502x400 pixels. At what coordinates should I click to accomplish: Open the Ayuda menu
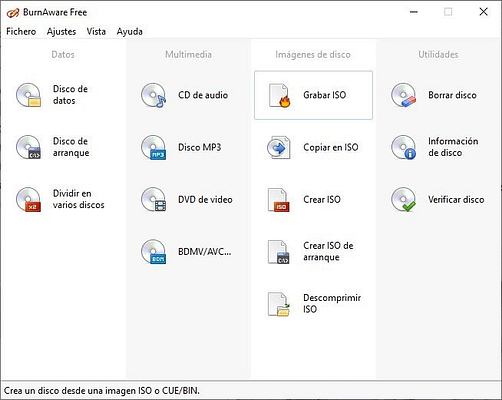click(x=130, y=32)
